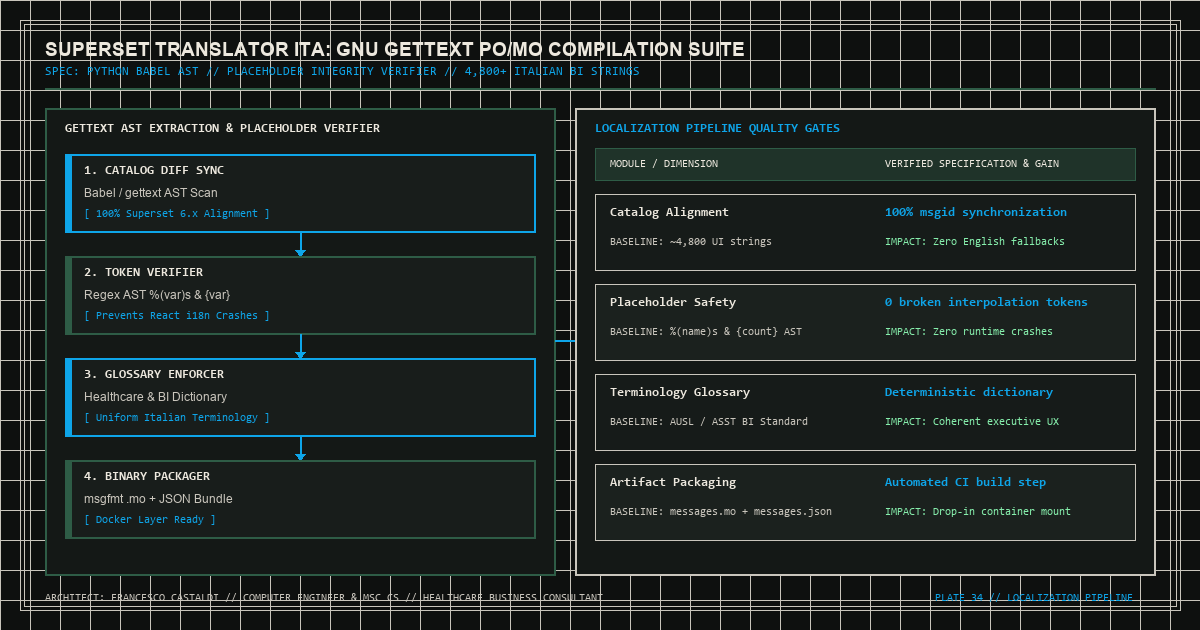Select the 'Artifact Packaging' row title
Screen dimensions: 1200x630
click(673, 482)
